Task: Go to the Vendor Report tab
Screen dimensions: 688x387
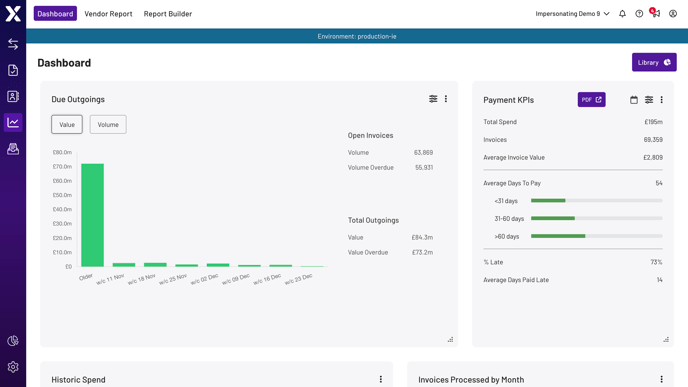Action: point(108,14)
